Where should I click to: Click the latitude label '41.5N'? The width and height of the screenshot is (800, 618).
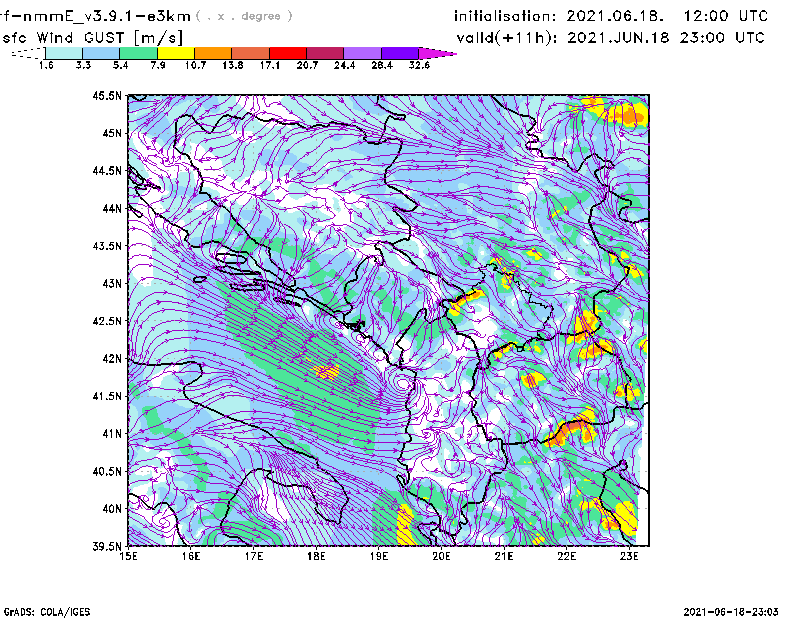click(107, 396)
